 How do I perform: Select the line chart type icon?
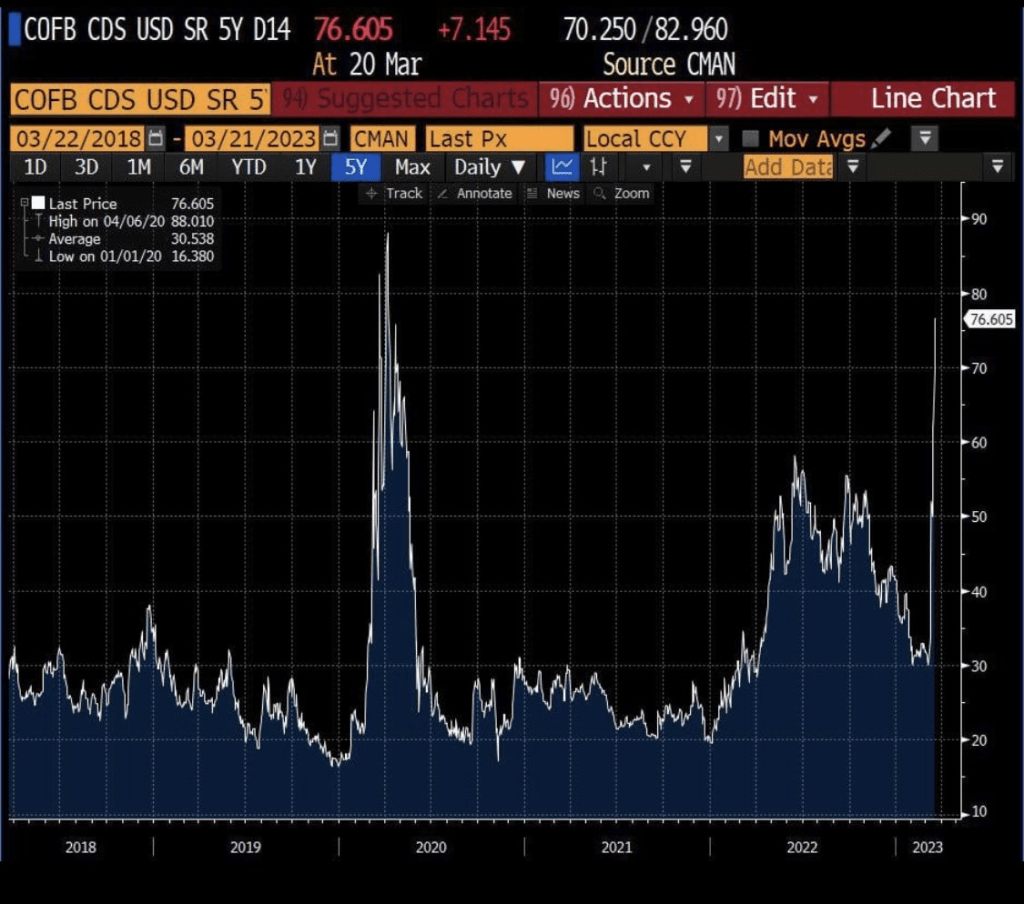click(563, 167)
